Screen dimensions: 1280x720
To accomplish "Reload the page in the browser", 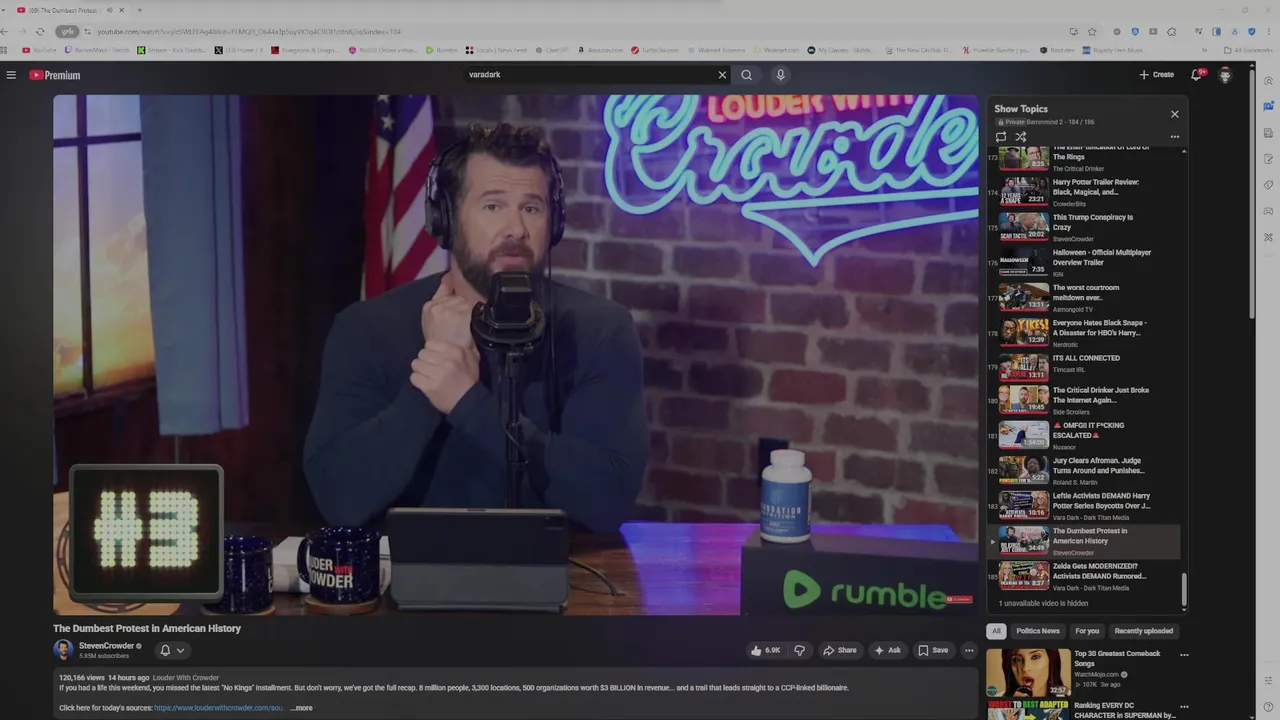I will coord(40,32).
